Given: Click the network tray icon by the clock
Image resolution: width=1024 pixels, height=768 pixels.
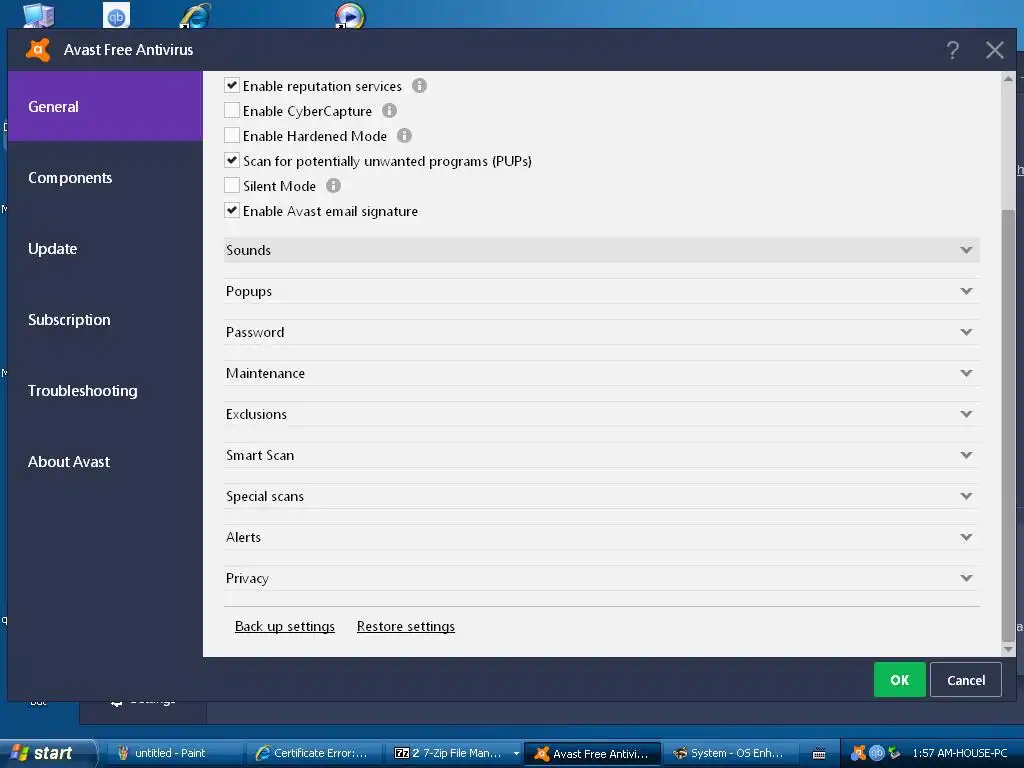Looking at the screenshot, I should 893,753.
